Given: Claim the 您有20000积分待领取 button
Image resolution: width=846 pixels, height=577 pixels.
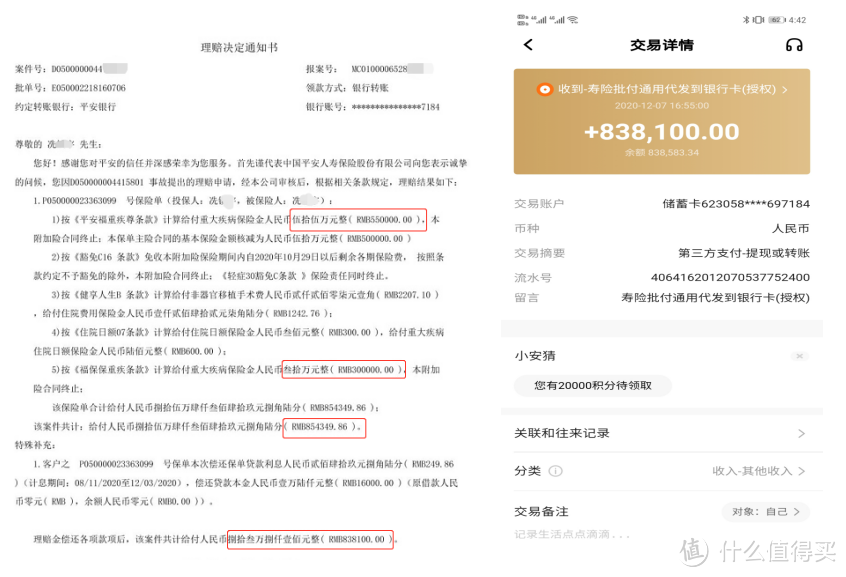Looking at the screenshot, I should click(592, 385).
